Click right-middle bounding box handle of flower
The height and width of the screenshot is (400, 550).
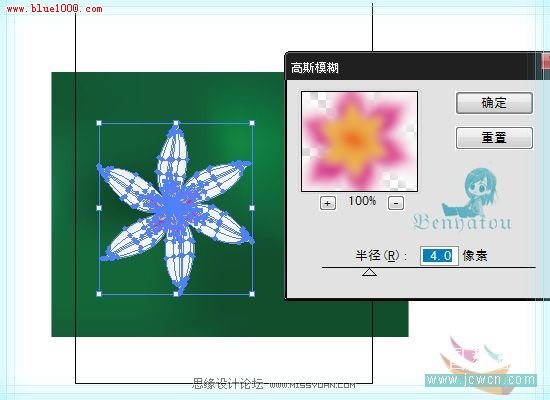click(252, 208)
